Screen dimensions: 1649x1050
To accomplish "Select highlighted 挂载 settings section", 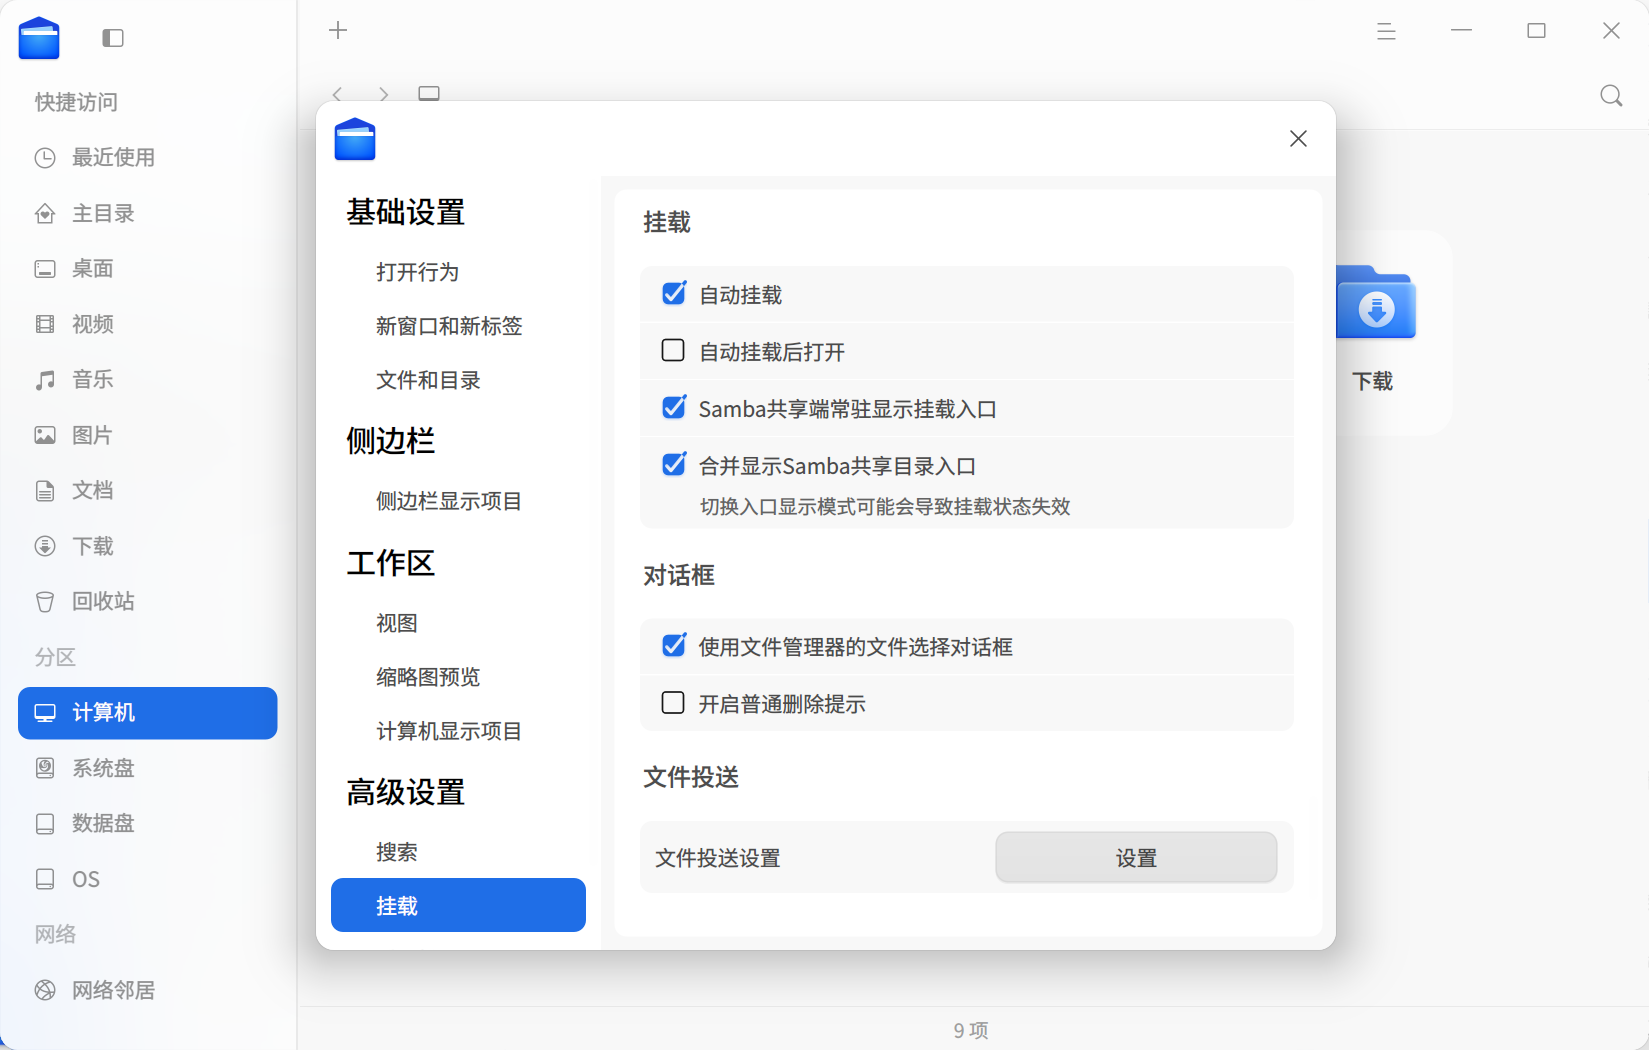I will (458, 905).
